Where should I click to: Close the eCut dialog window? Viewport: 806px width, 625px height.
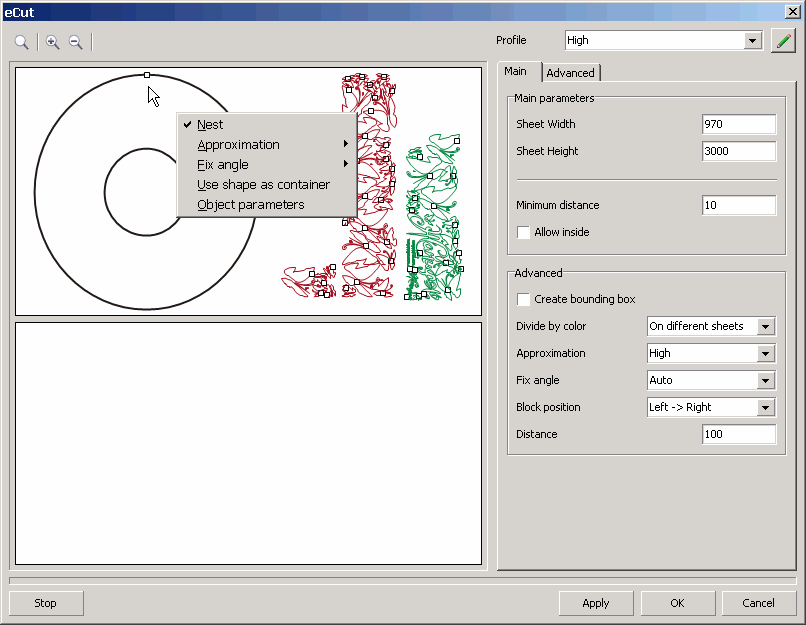(x=792, y=11)
